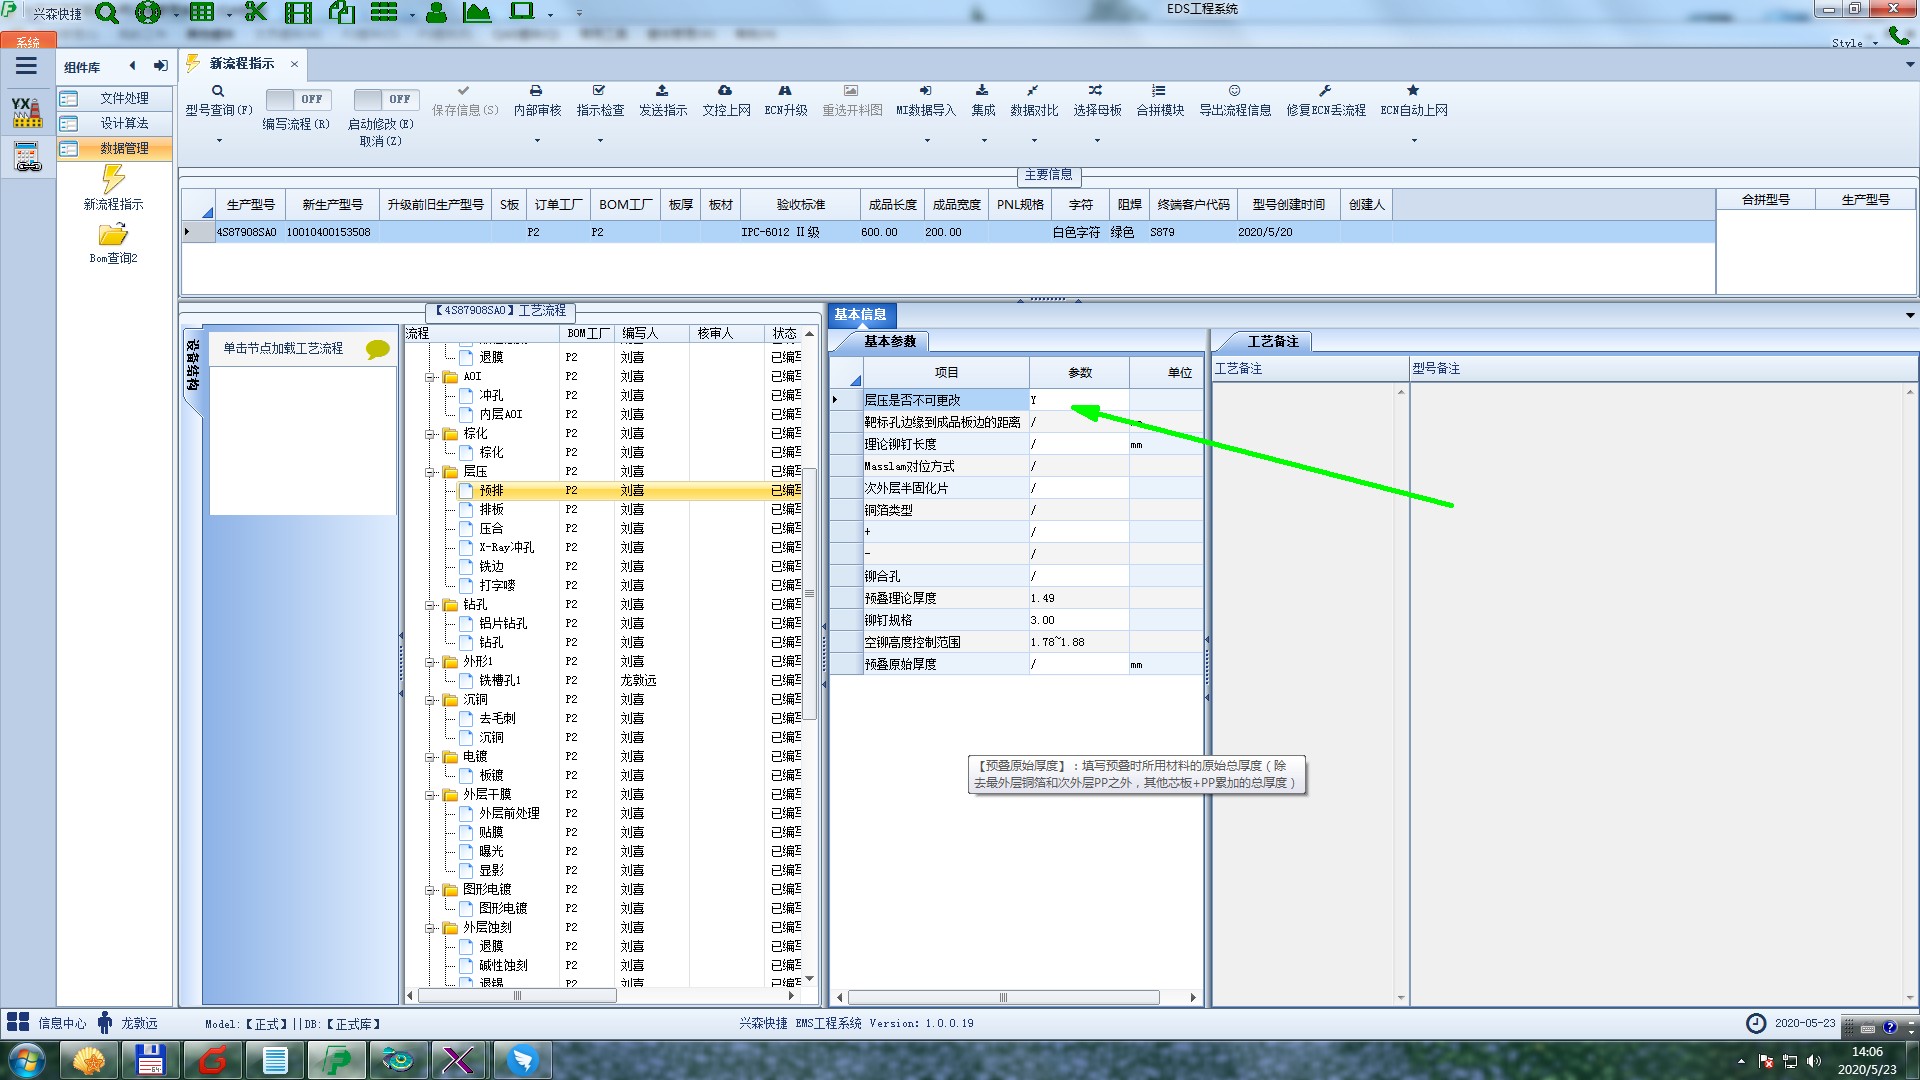Open dropdown arrow under 数据对比

(x=1034, y=141)
